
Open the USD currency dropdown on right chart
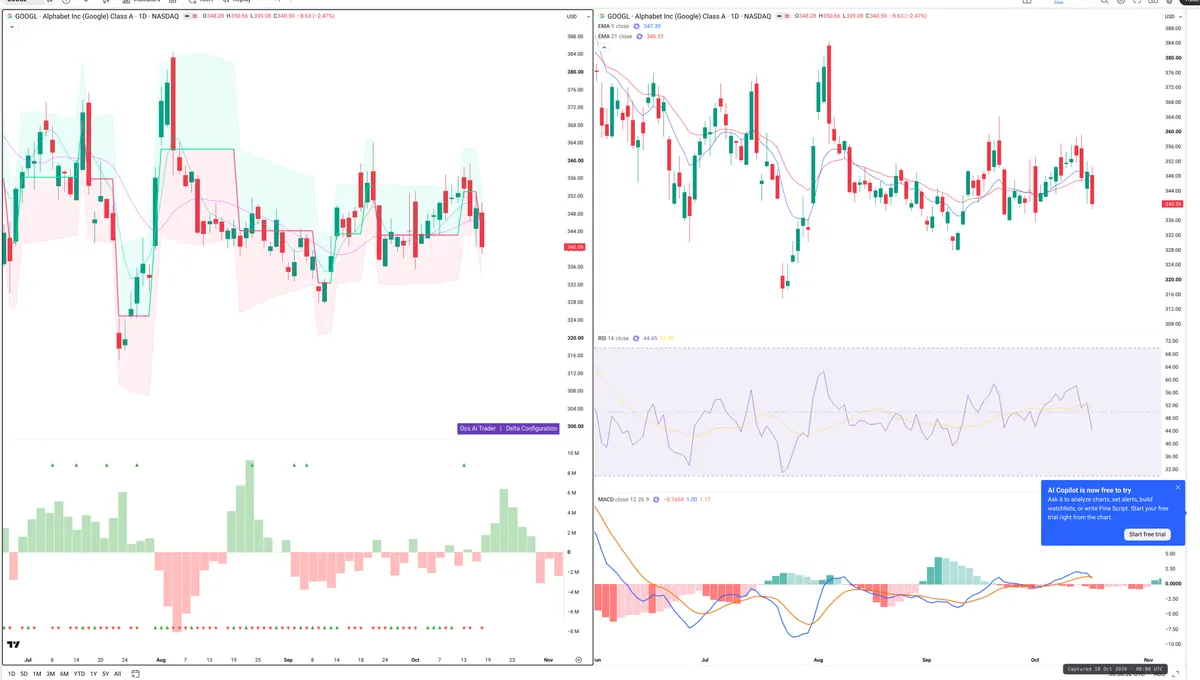[x=1172, y=16]
